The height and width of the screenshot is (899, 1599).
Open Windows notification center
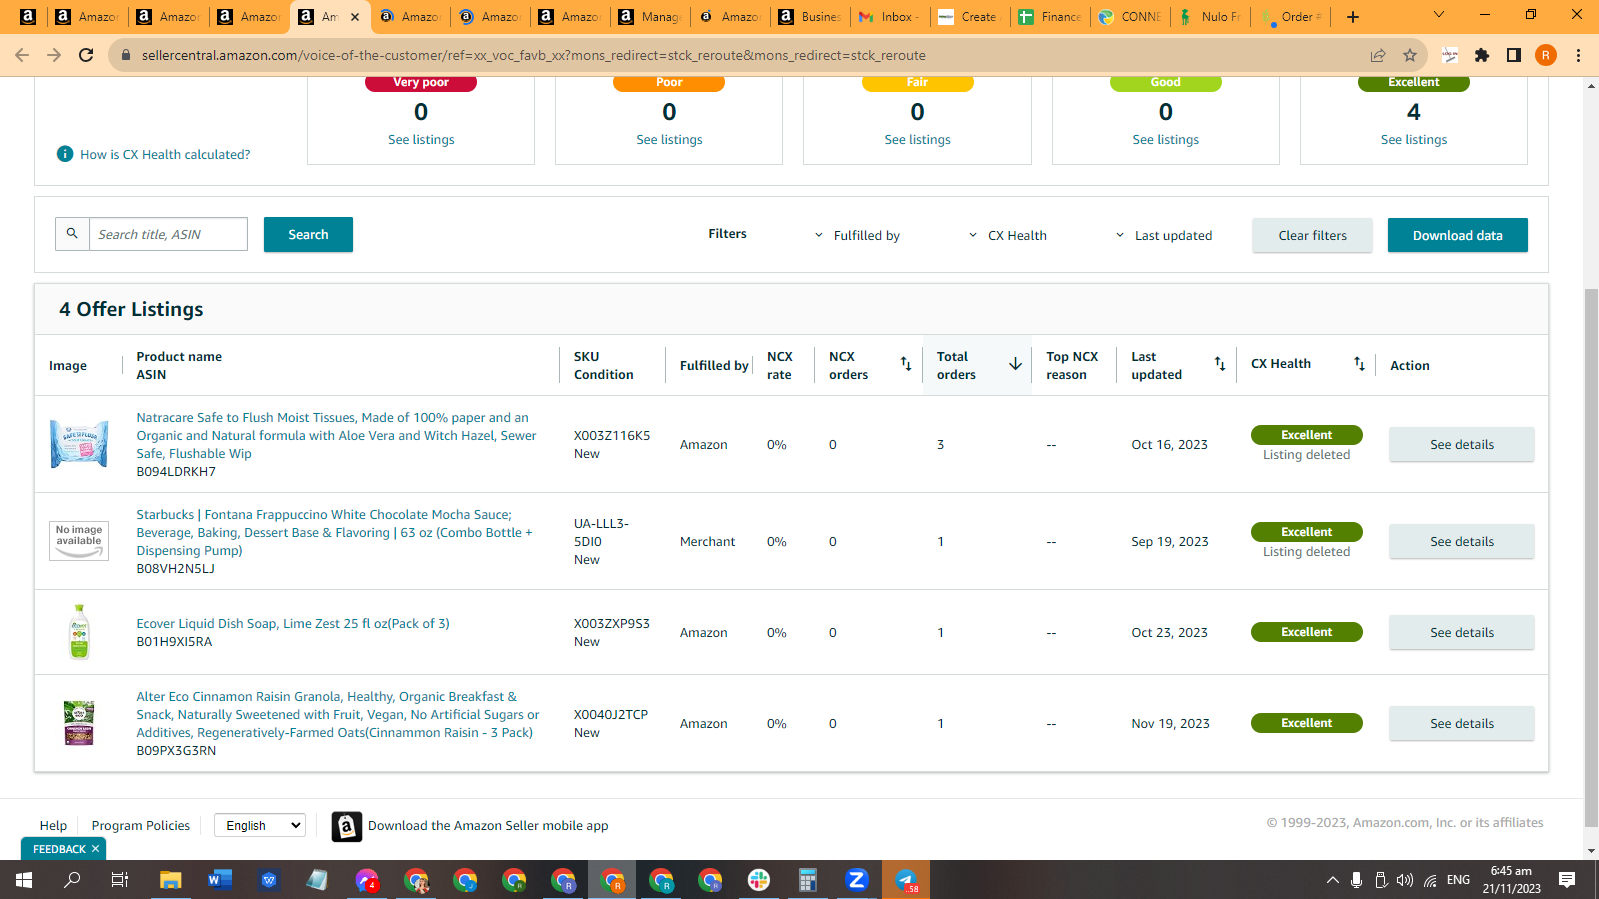tap(1567, 880)
